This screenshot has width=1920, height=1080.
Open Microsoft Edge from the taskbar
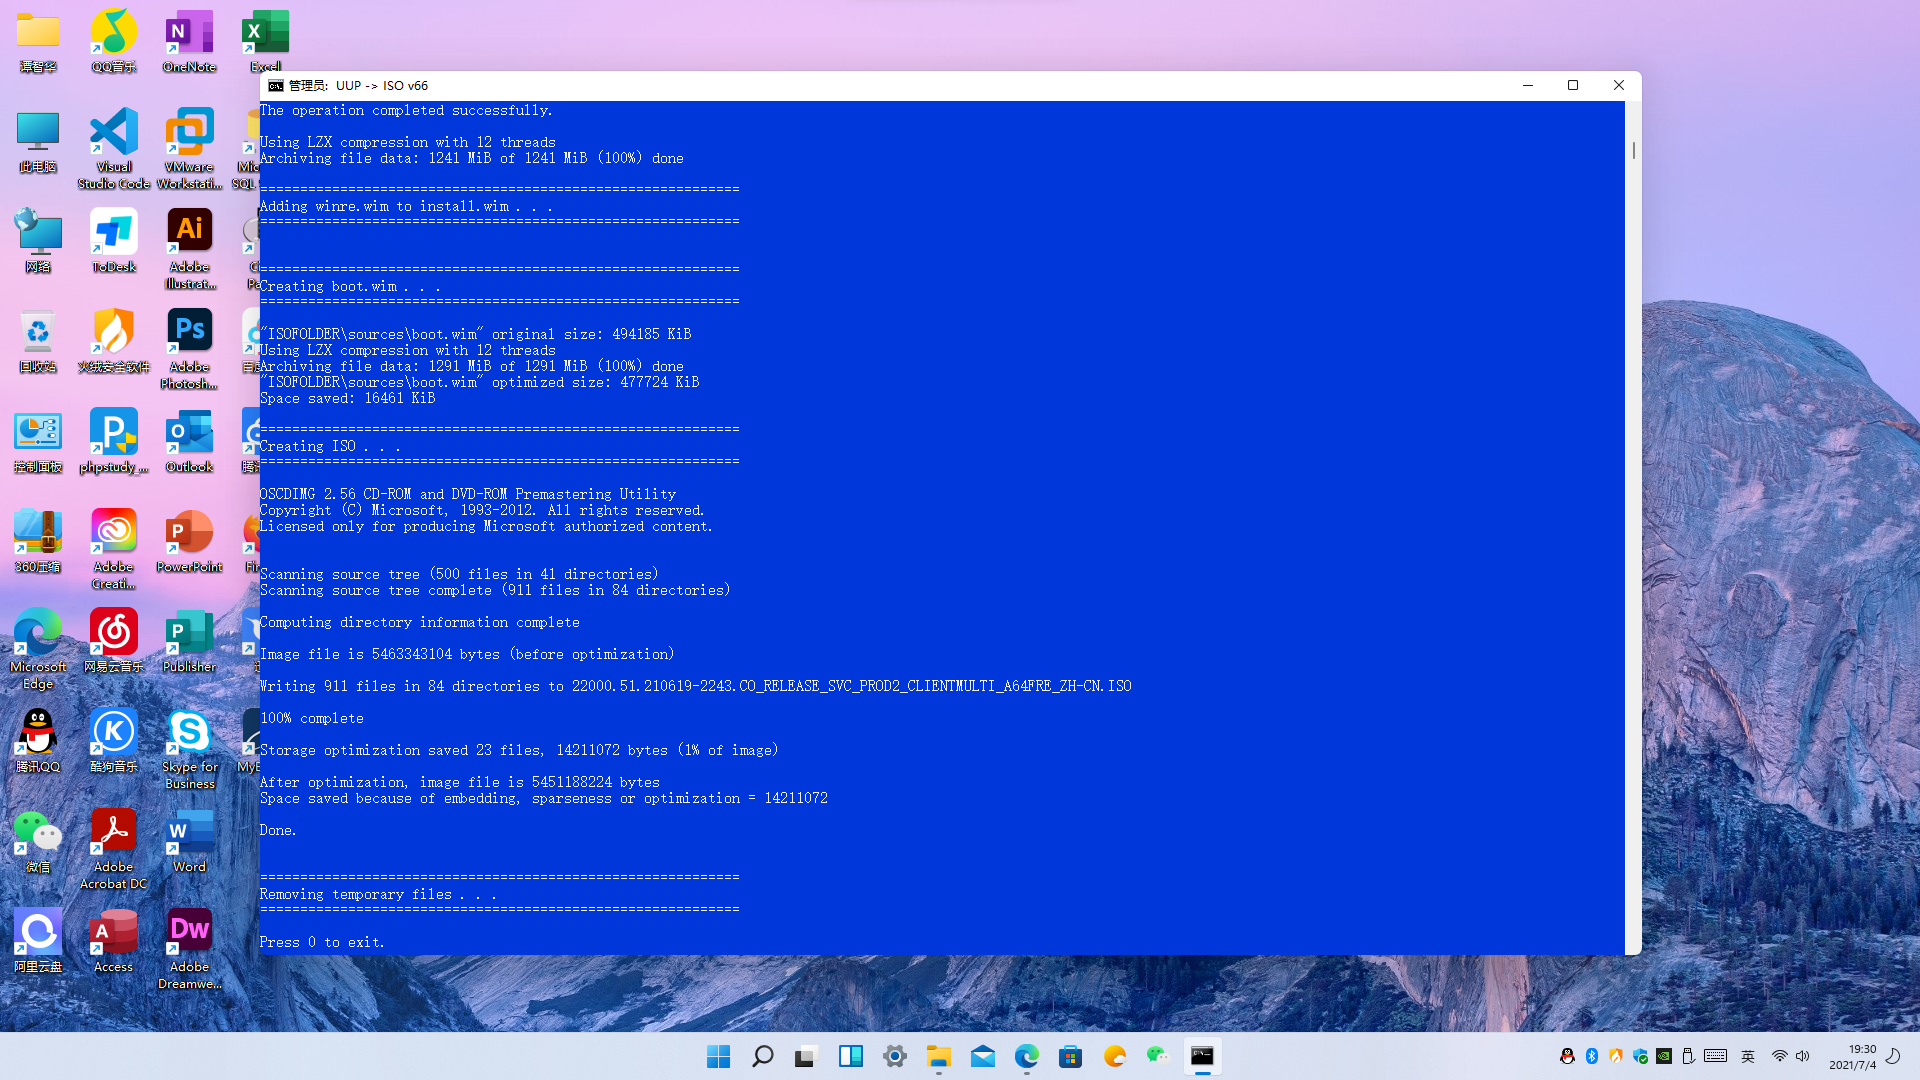click(x=1026, y=1056)
